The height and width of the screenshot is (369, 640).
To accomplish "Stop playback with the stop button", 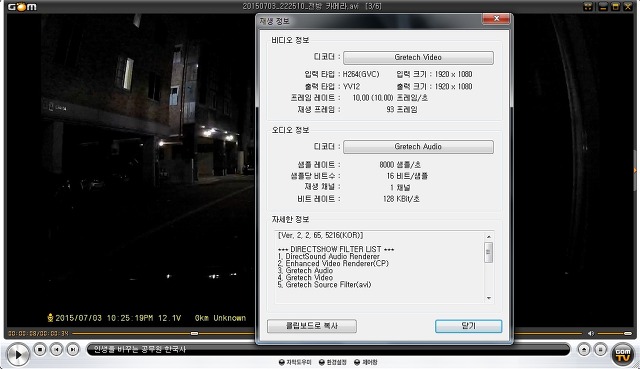I will coord(40,350).
